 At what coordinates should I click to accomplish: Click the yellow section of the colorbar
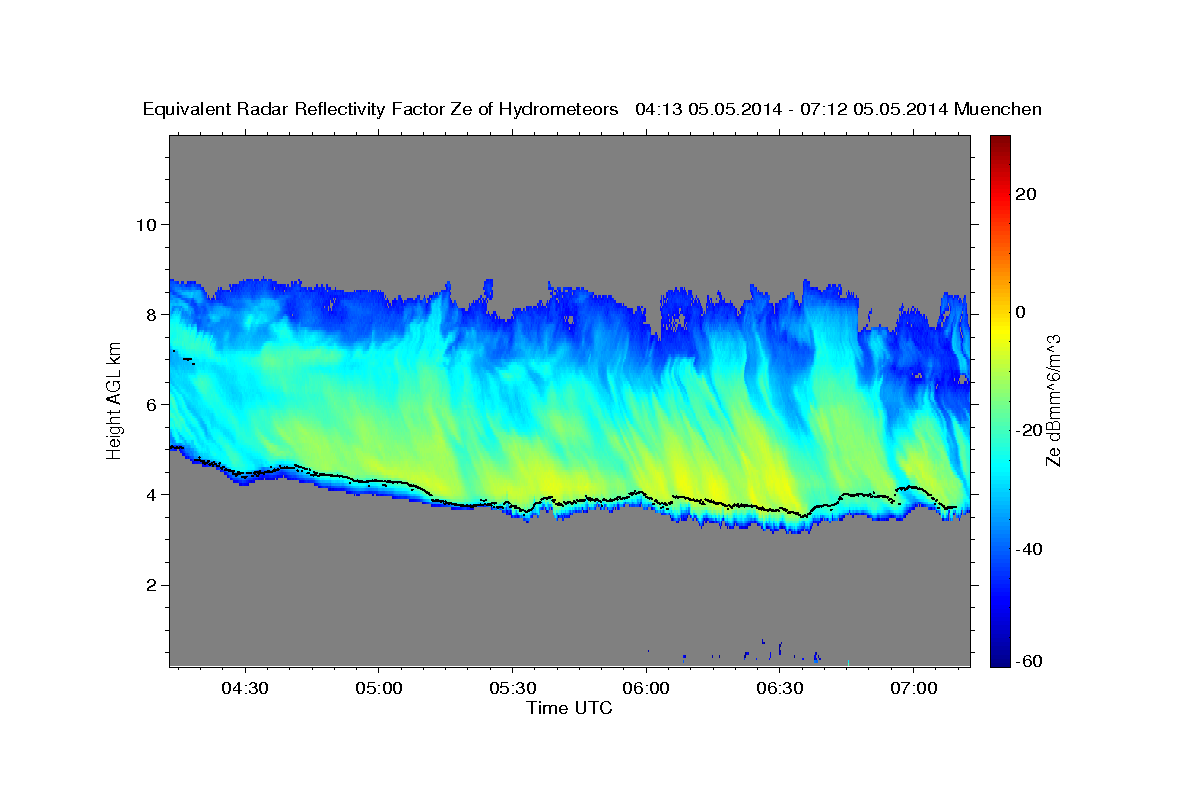(1001, 330)
